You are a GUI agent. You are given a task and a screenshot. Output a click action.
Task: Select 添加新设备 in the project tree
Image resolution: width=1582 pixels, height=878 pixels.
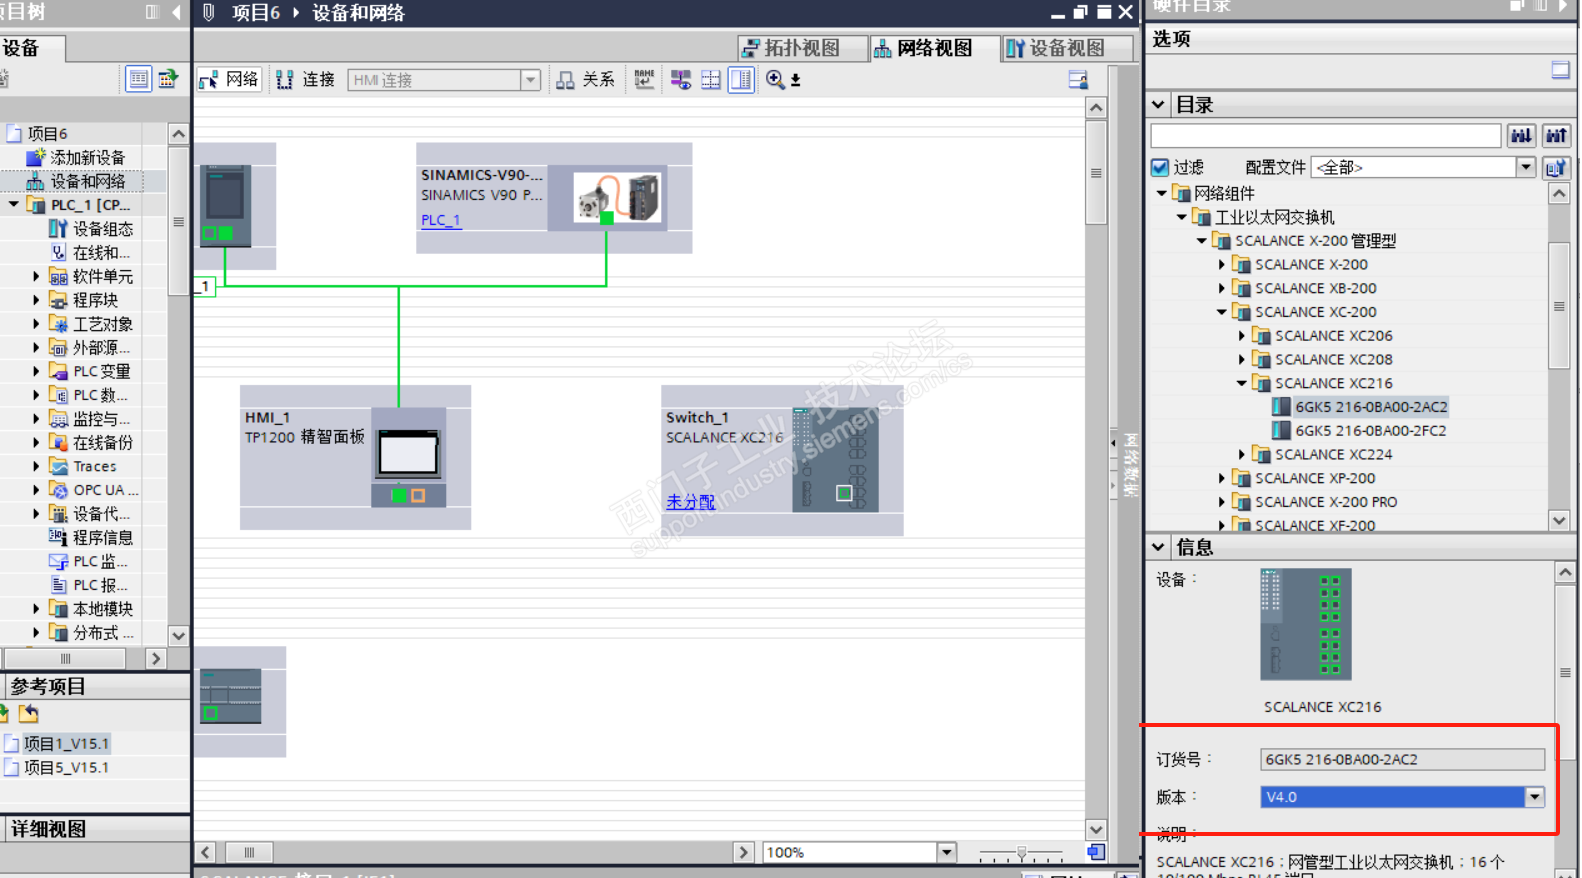[x=88, y=158]
